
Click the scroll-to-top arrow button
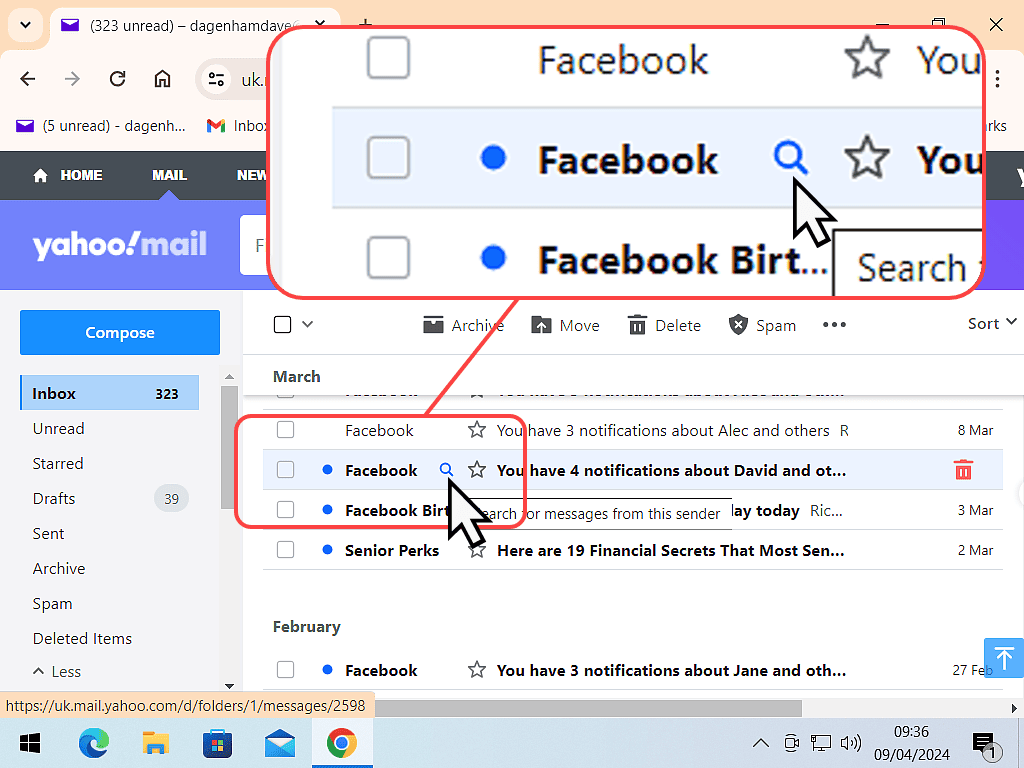click(x=1003, y=657)
